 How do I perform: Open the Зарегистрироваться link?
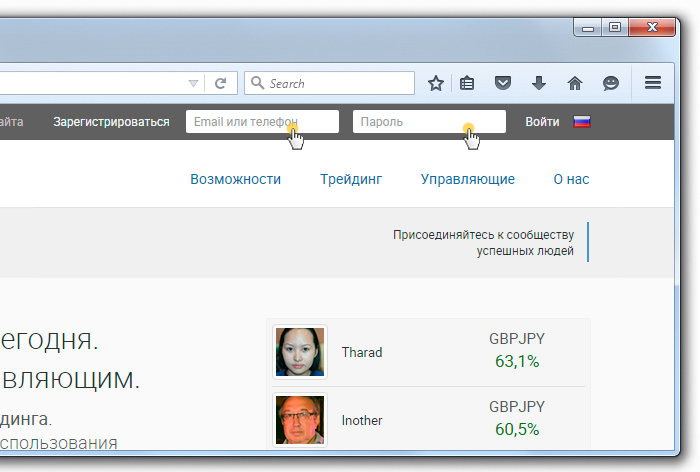(x=111, y=122)
